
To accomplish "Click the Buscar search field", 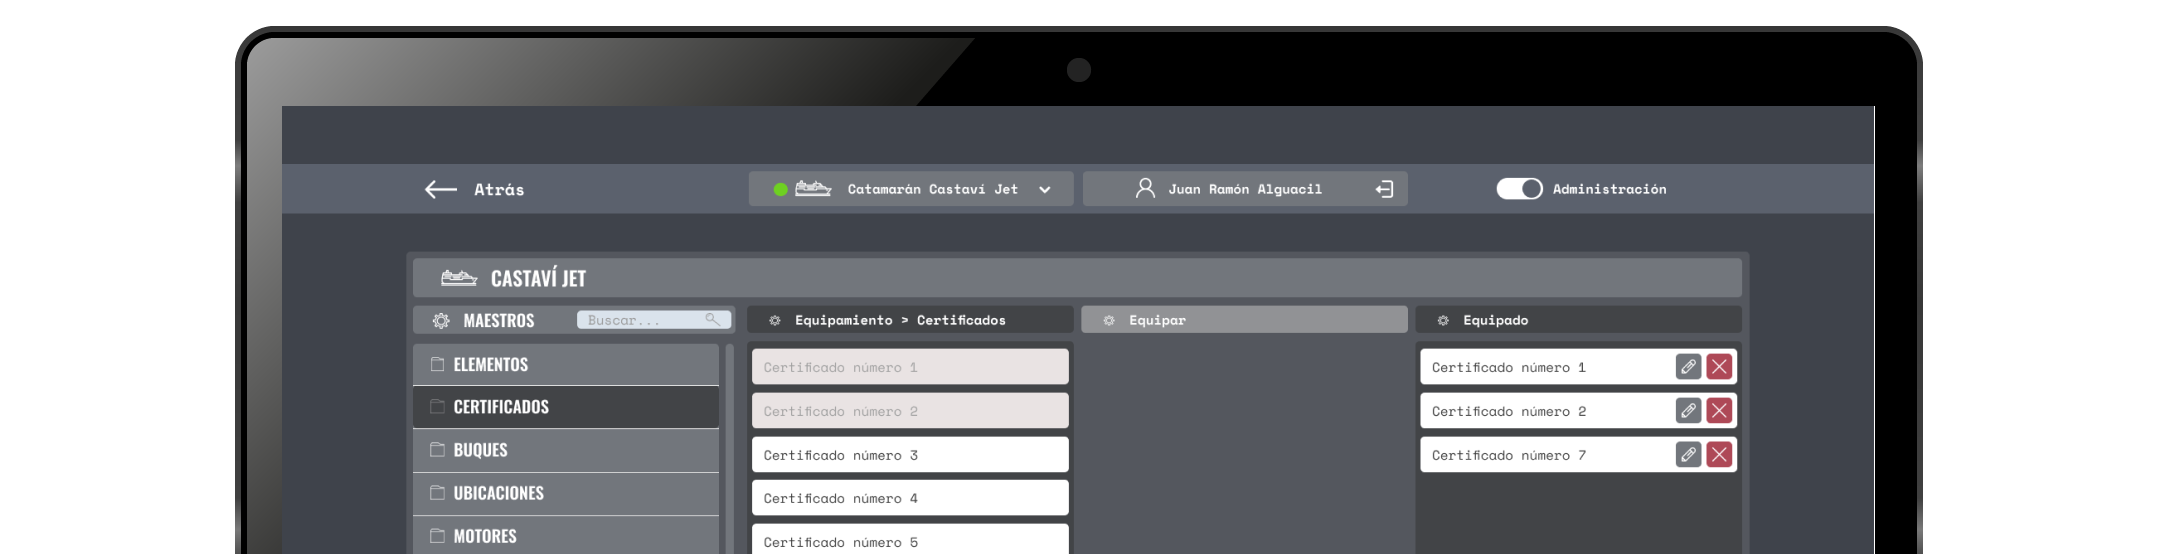I will [640, 320].
